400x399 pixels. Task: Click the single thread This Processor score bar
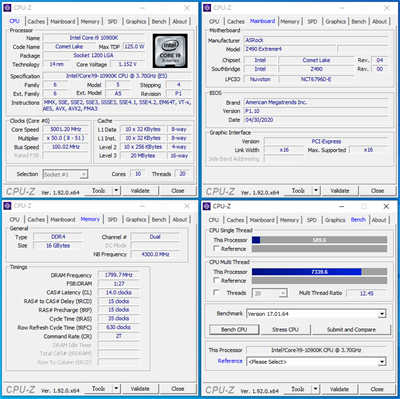coord(319,240)
